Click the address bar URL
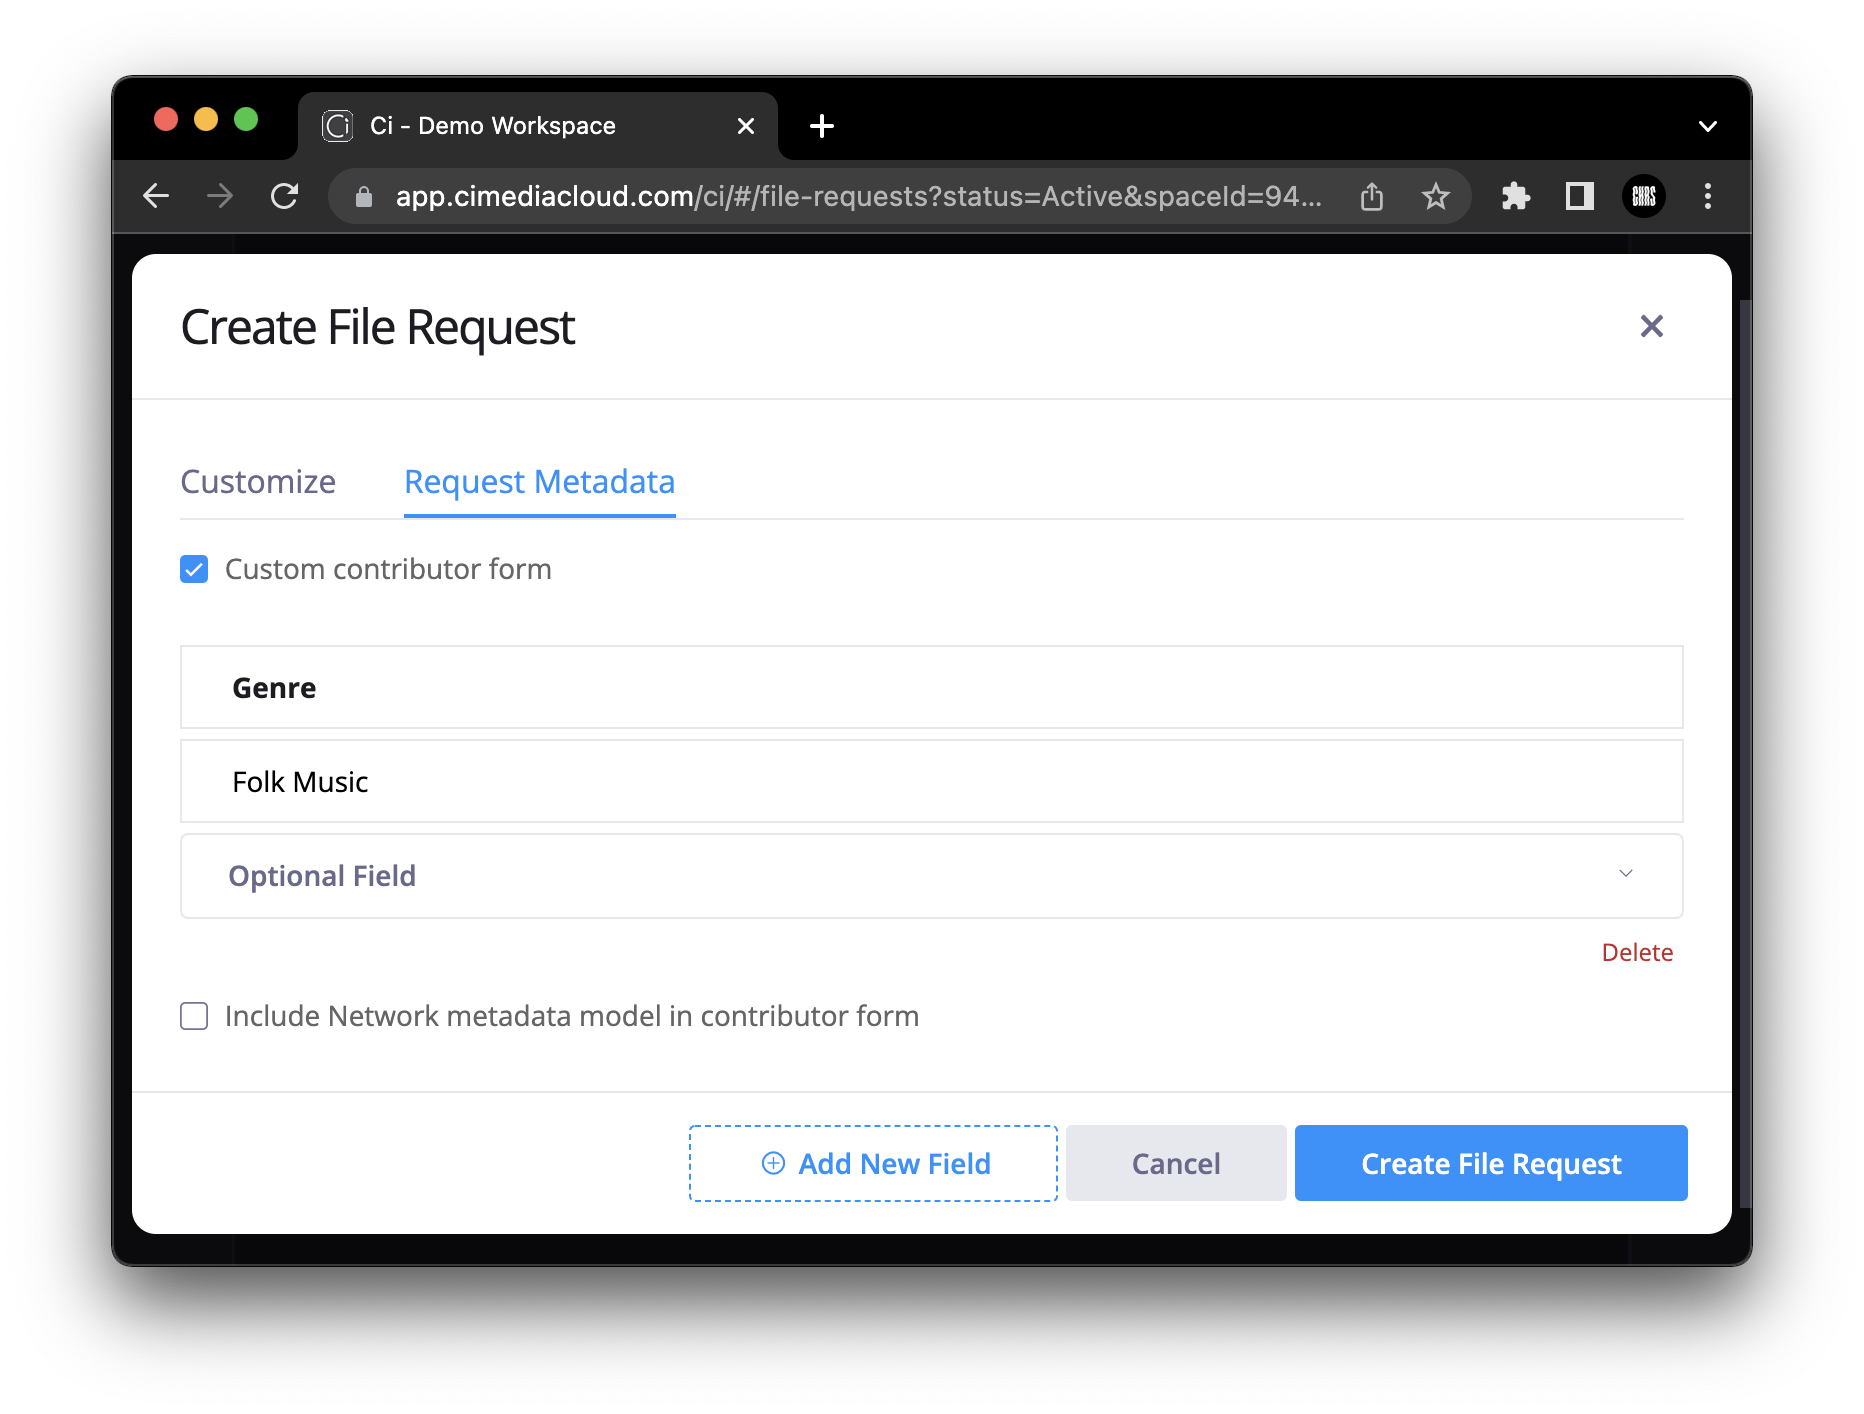 [x=858, y=196]
